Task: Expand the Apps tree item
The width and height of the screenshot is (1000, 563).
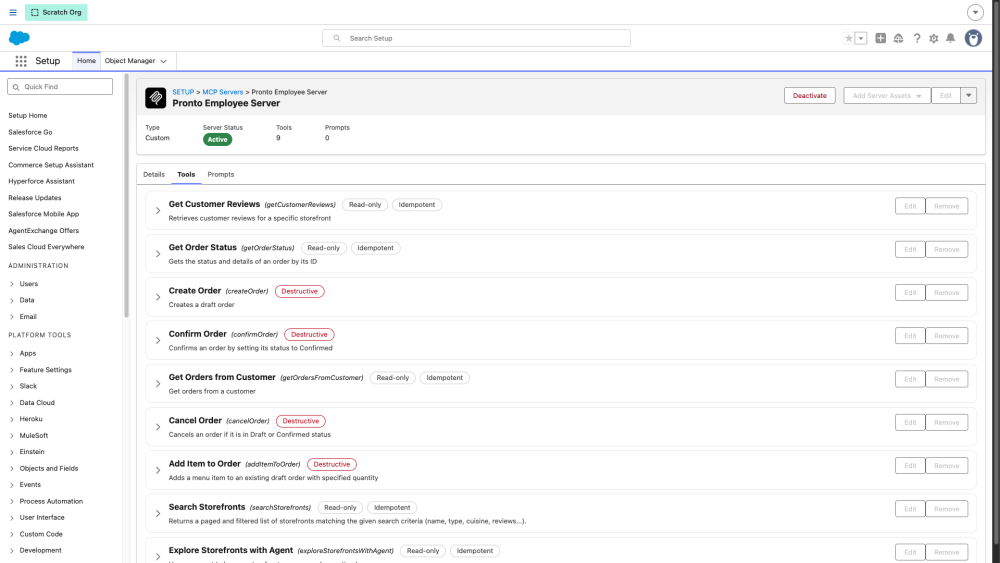Action: pos(11,353)
